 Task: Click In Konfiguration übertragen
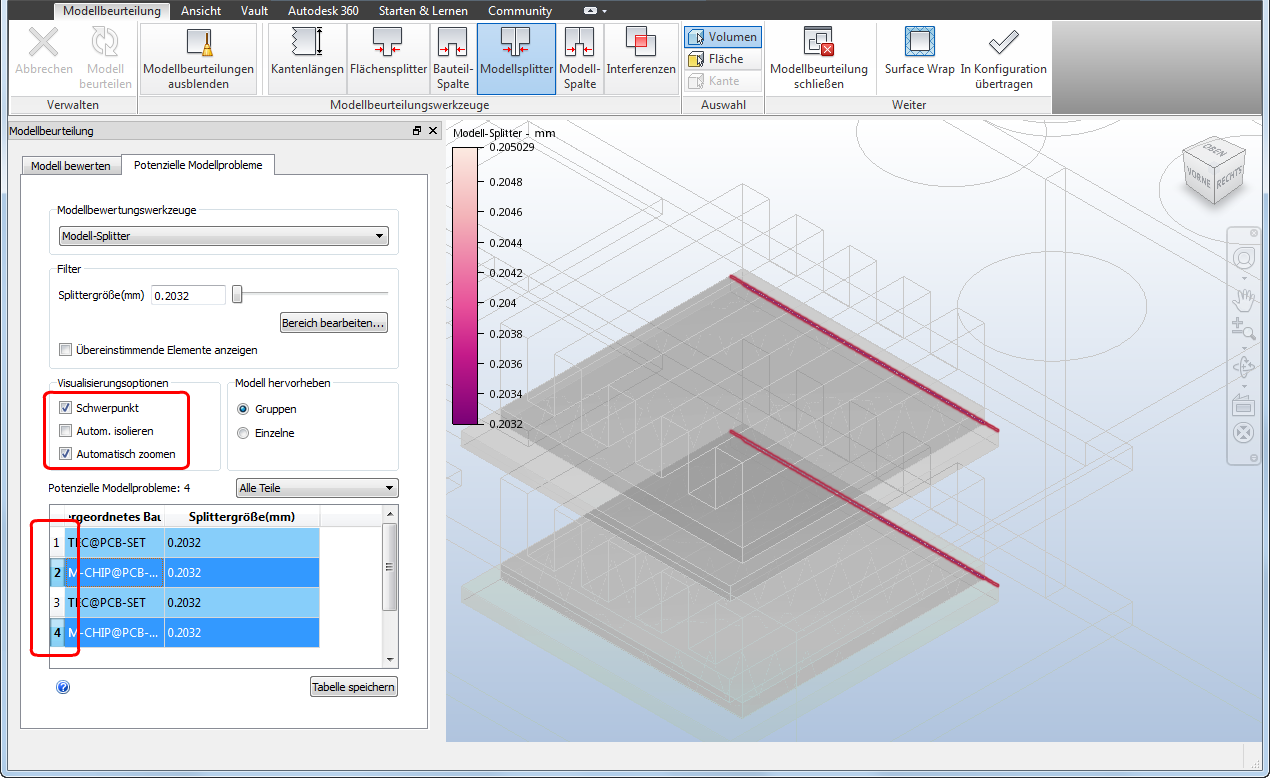(1004, 58)
